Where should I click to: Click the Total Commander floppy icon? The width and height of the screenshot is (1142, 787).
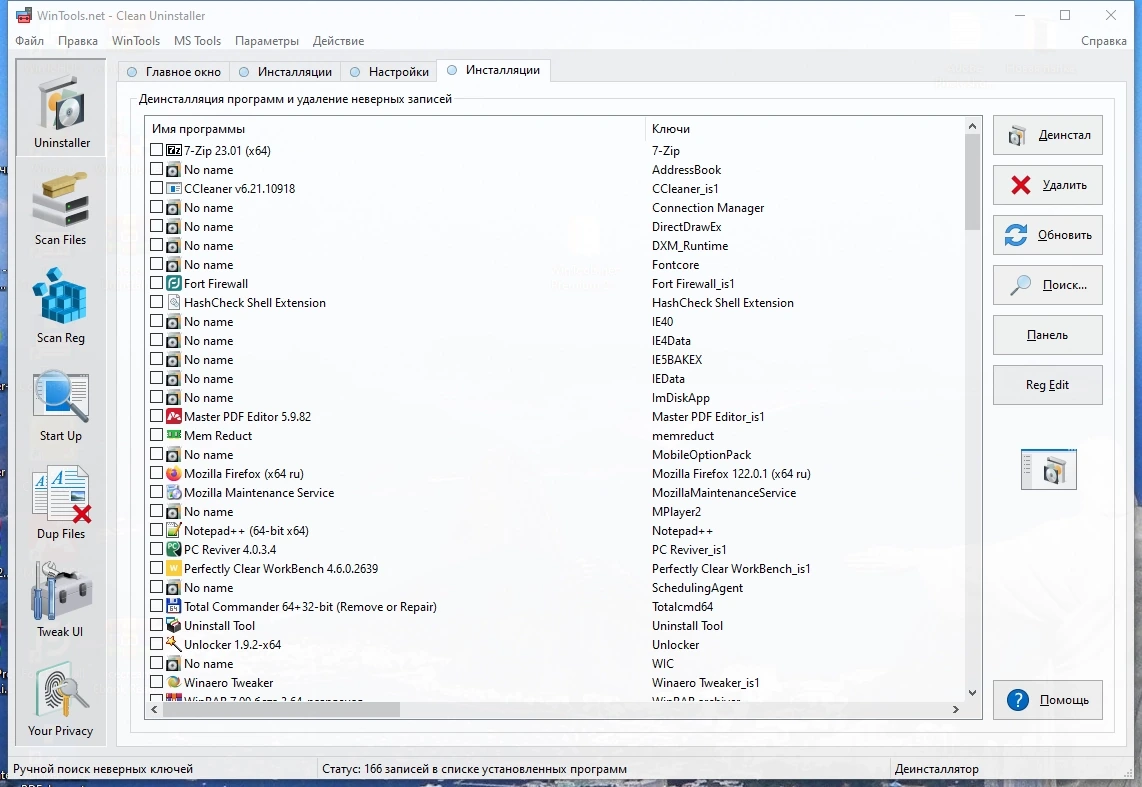(173, 606)
